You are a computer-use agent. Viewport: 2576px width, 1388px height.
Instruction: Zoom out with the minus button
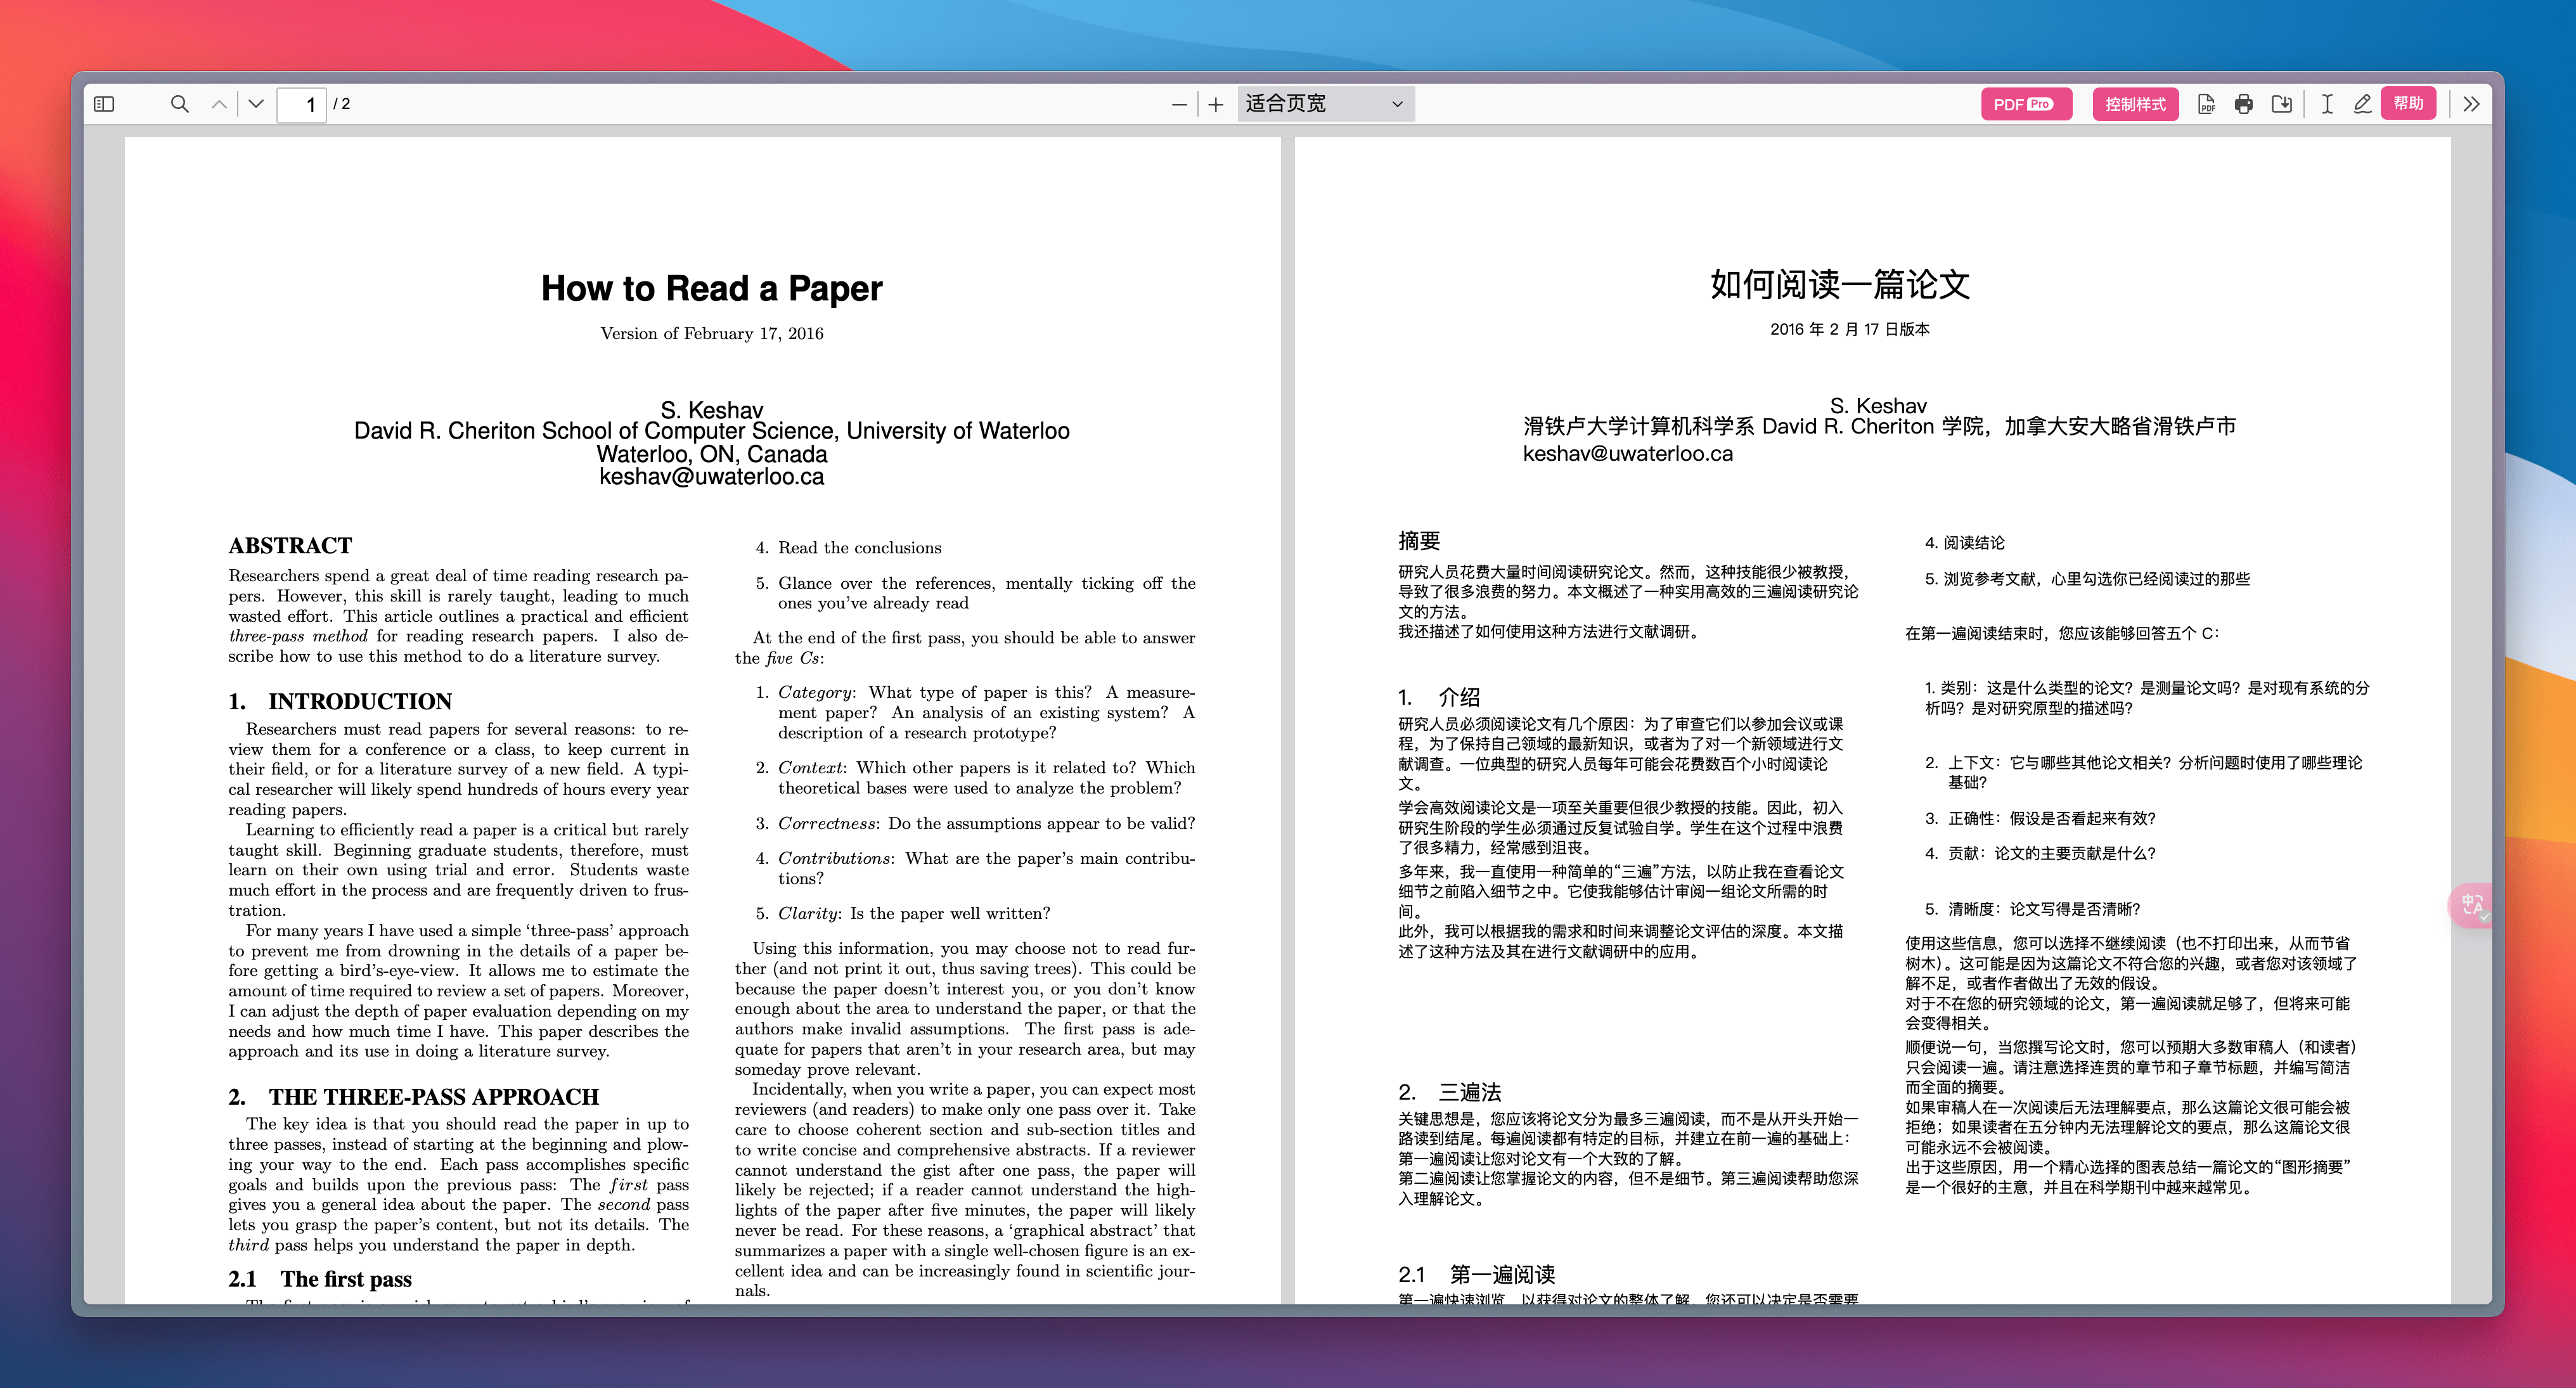pos(1179,104)
